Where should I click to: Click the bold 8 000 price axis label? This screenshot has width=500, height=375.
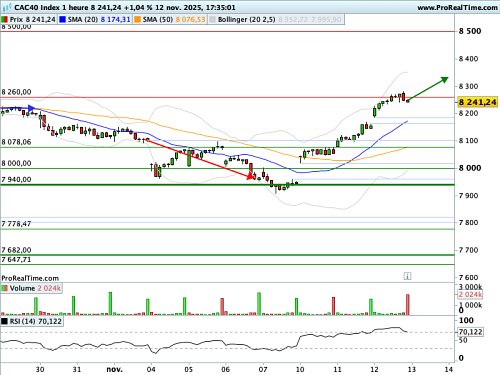click(470, 168)
